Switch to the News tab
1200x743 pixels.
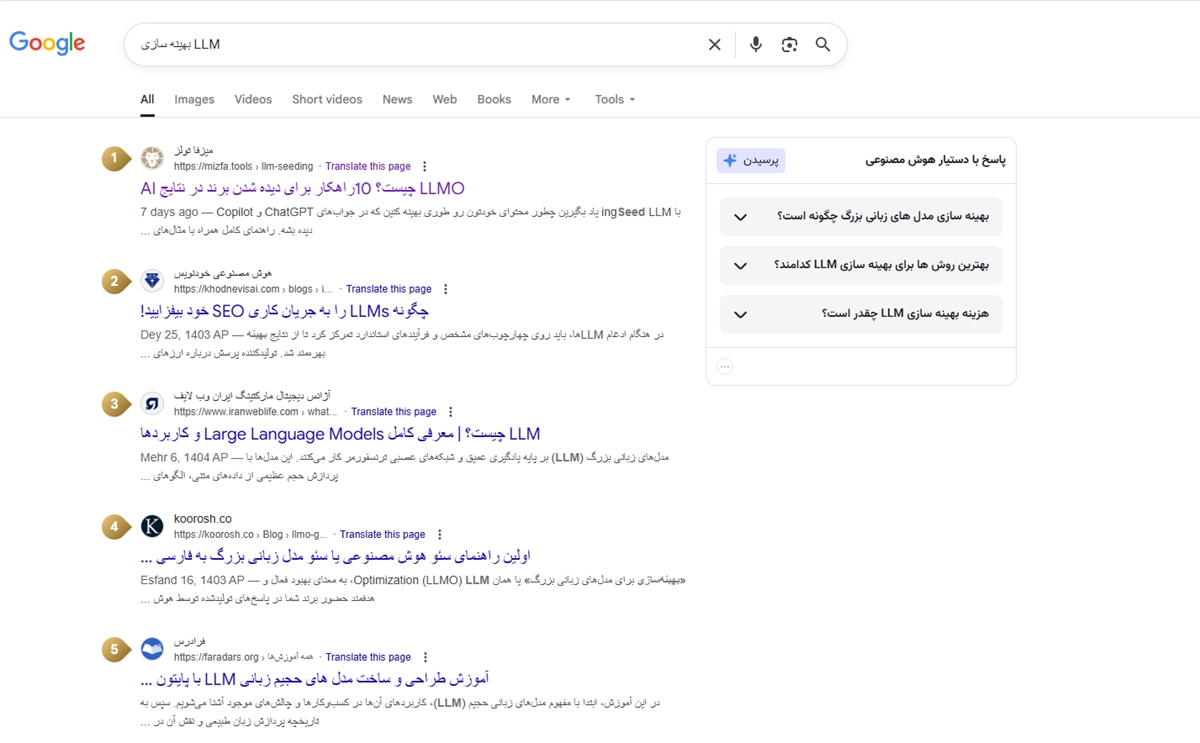point(397,100)
